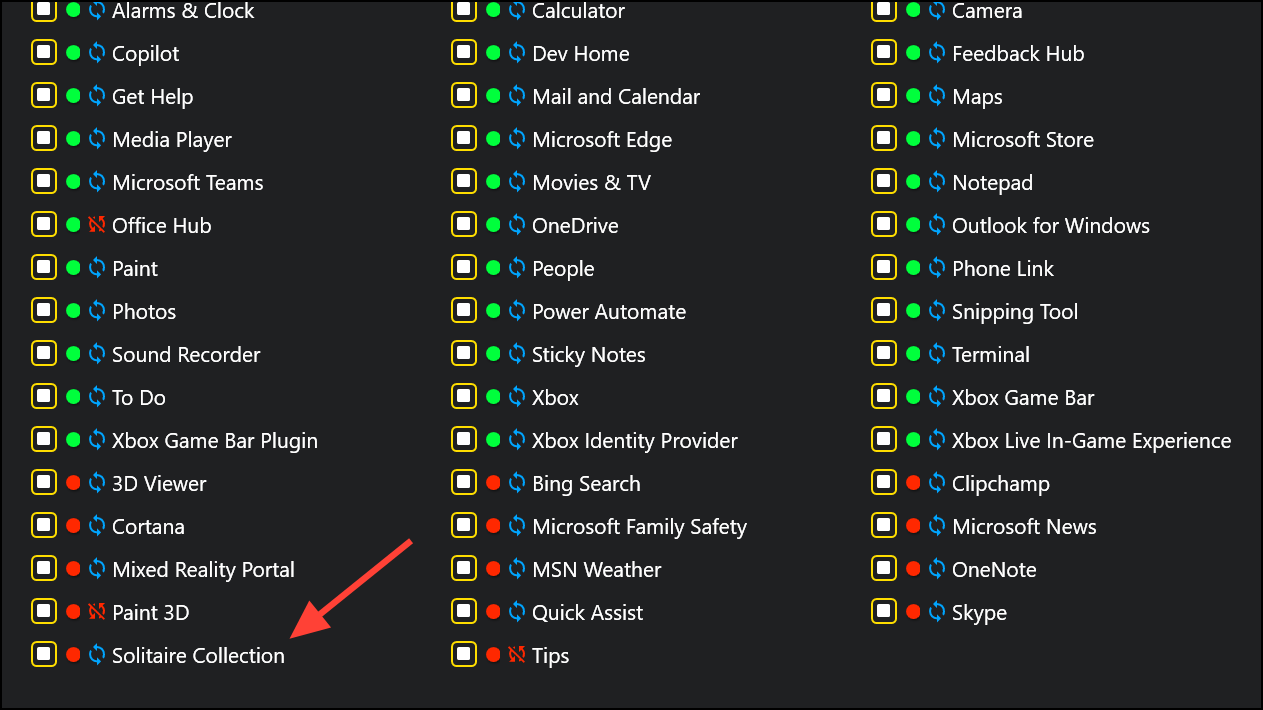
Task: Click the sync icon next to Microsoft Edge
Action: click(517, 140)
